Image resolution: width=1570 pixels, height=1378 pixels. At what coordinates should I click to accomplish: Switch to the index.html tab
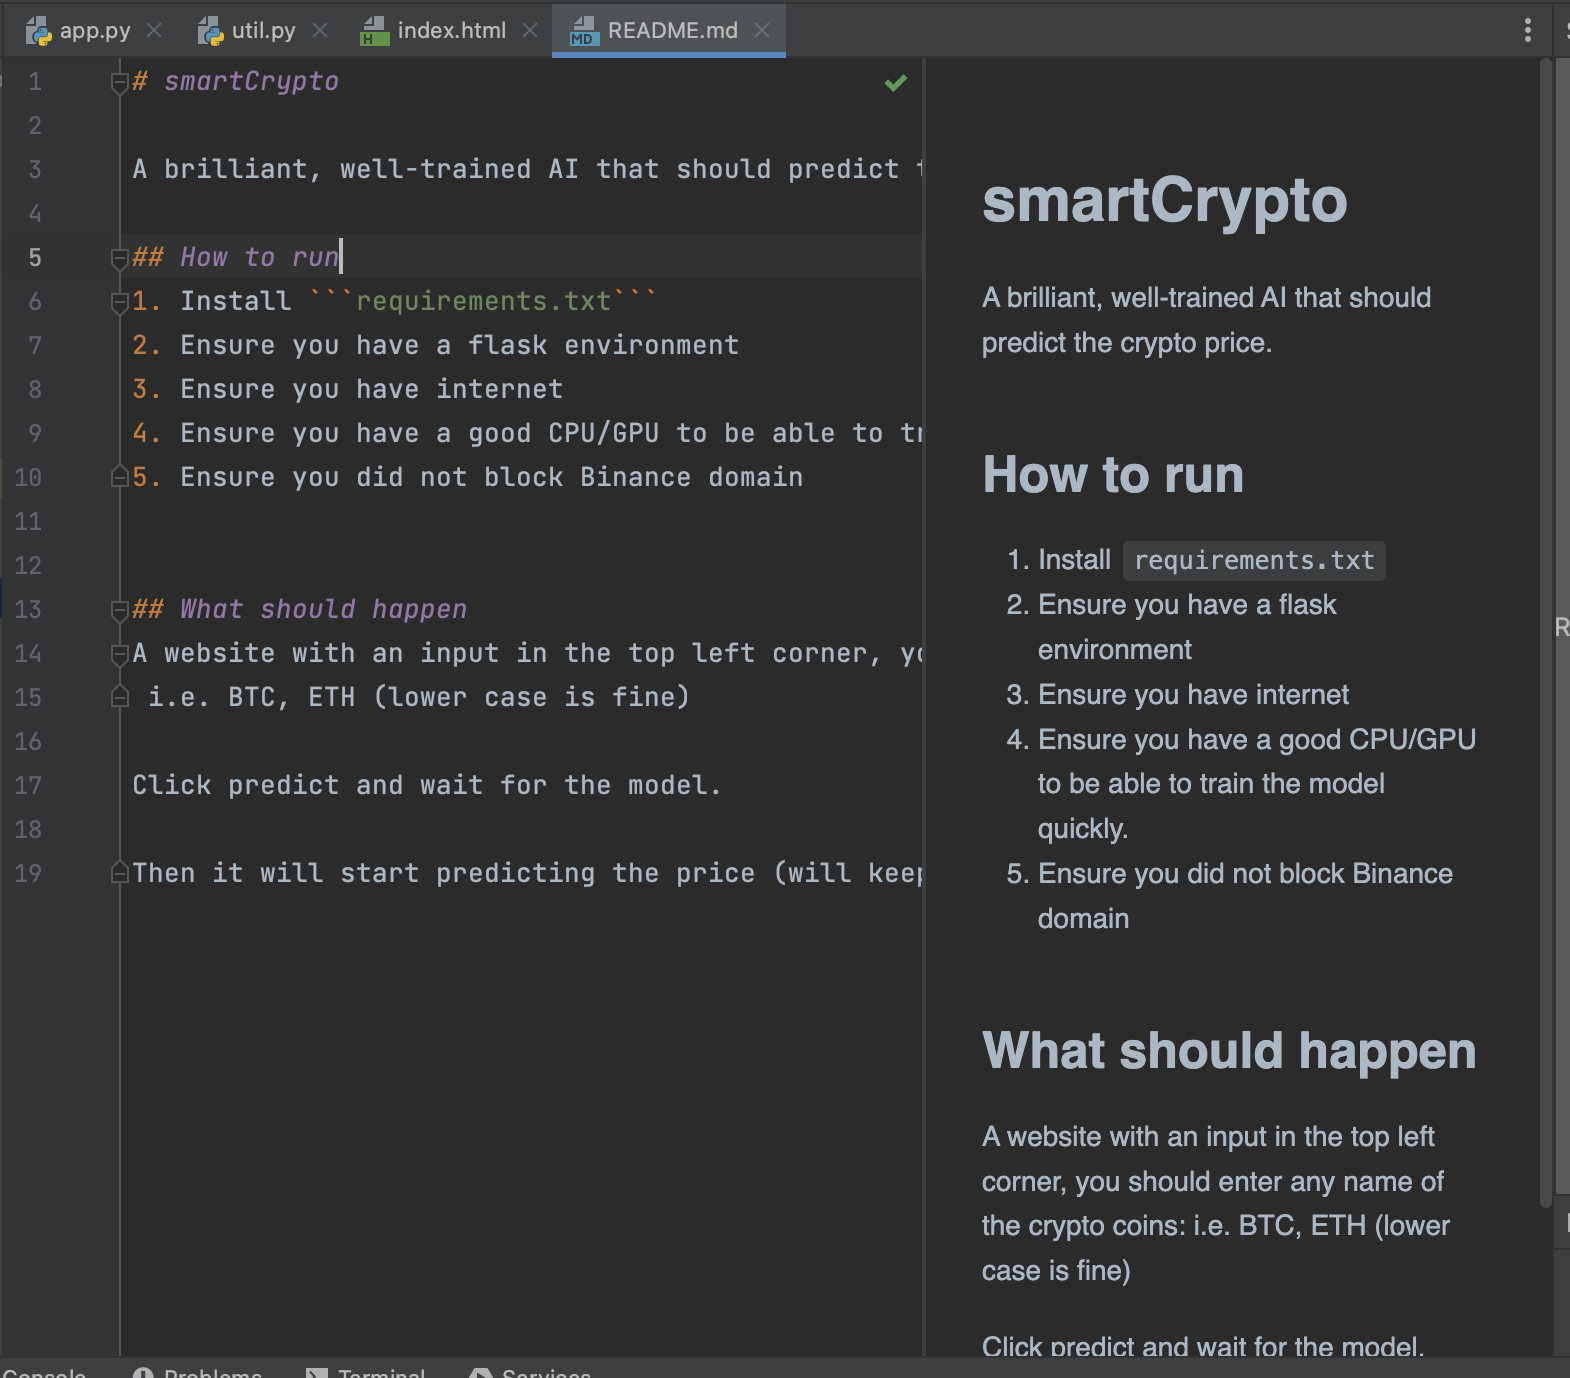click(451, 30)
